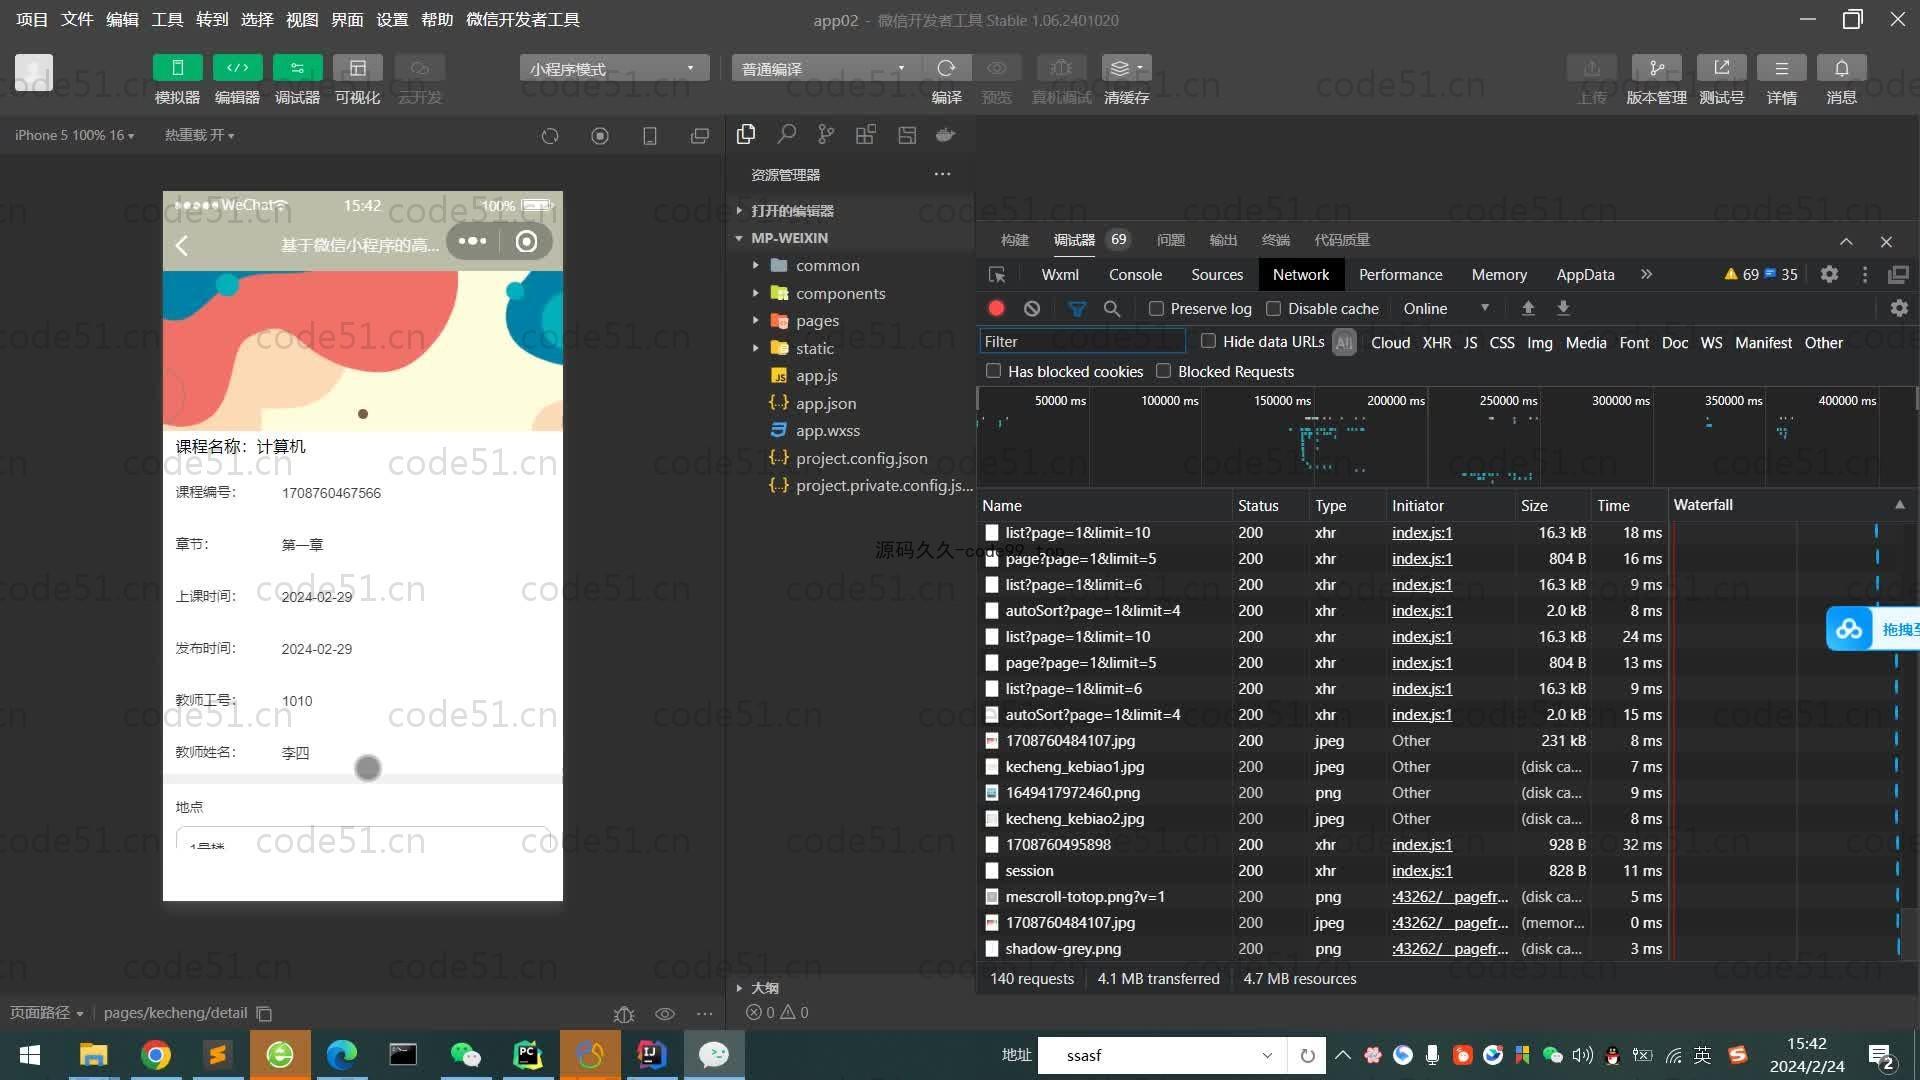Screen dimensions: 1920x1080
Task: Toggle the debugger panel button
Action: pos(297,68)
